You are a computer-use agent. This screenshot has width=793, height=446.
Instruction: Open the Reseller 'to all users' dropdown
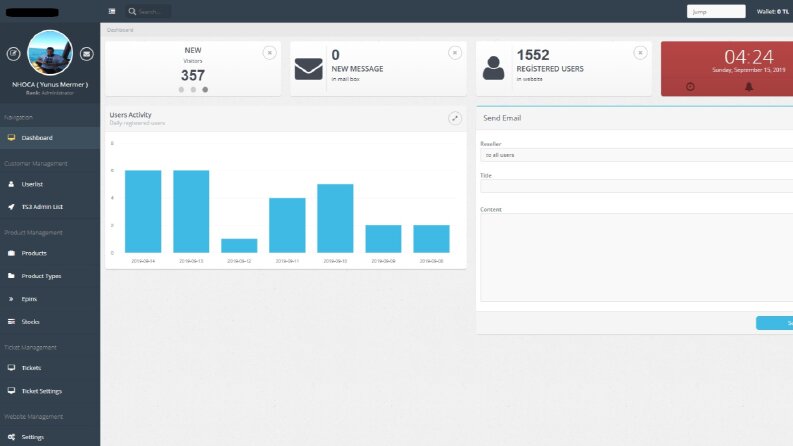tap(636, 155)
